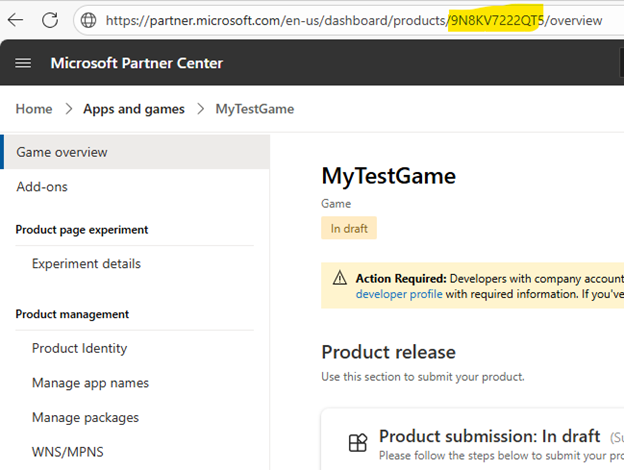
Task: Open Experiment details page
Action: coord(86,263)
